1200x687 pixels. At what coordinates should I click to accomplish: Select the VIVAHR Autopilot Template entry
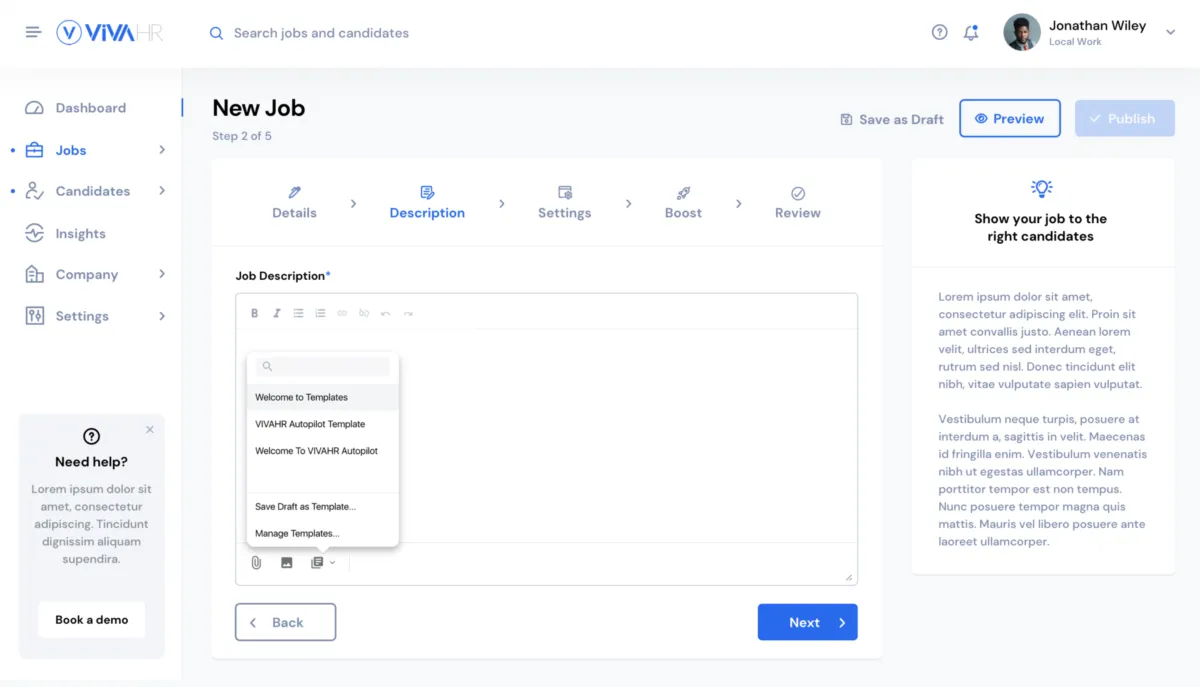(x=310, y=424)
